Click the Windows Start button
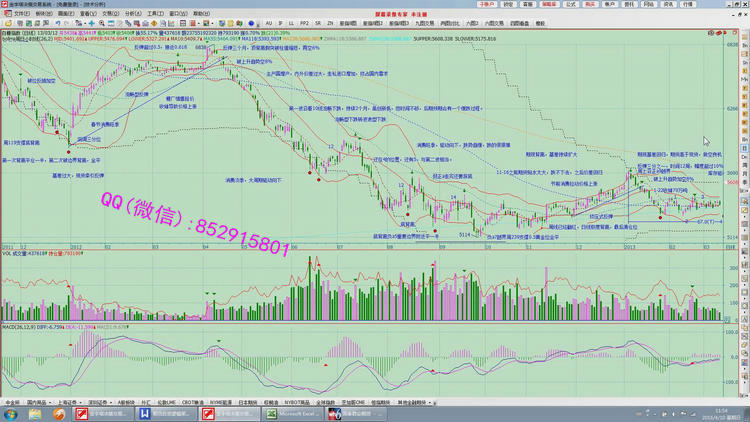 coord(10,413)
